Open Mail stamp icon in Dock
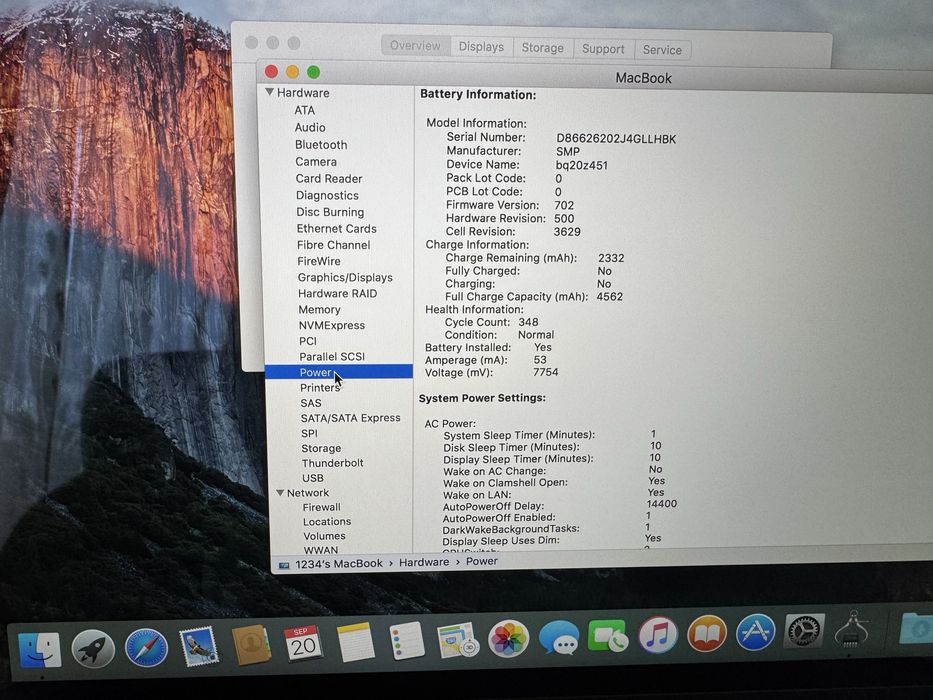 tap(199, 646)
